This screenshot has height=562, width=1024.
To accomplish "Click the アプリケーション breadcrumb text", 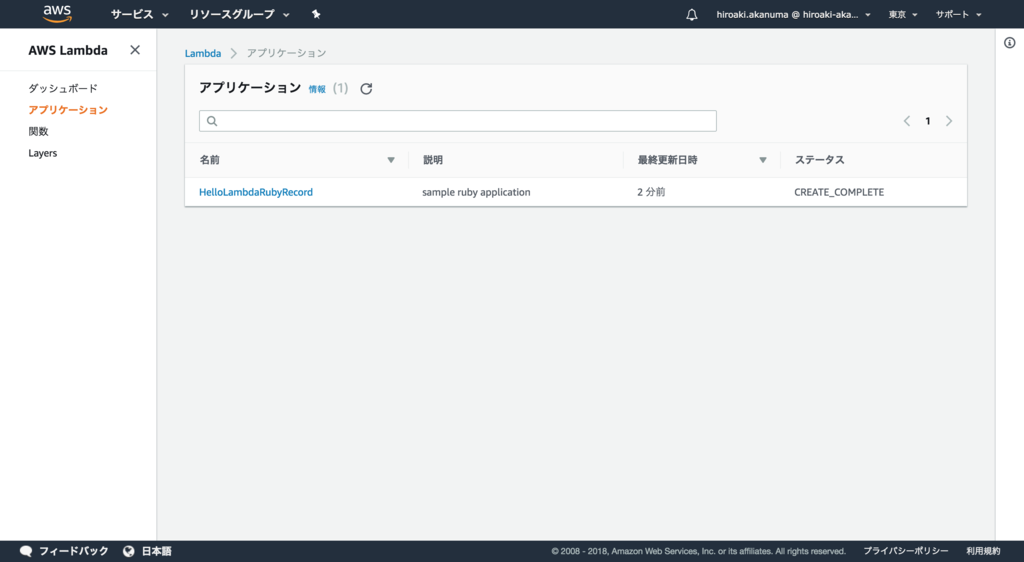I will click(x=286, y=54).
